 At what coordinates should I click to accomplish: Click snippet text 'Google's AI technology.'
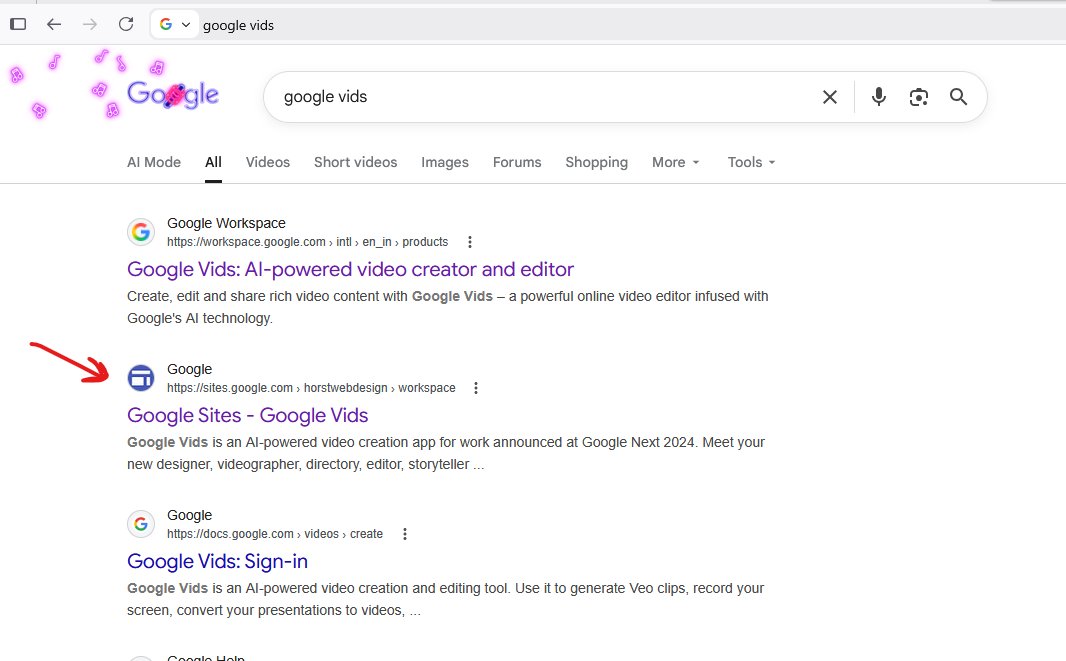(x=200, y=318)
